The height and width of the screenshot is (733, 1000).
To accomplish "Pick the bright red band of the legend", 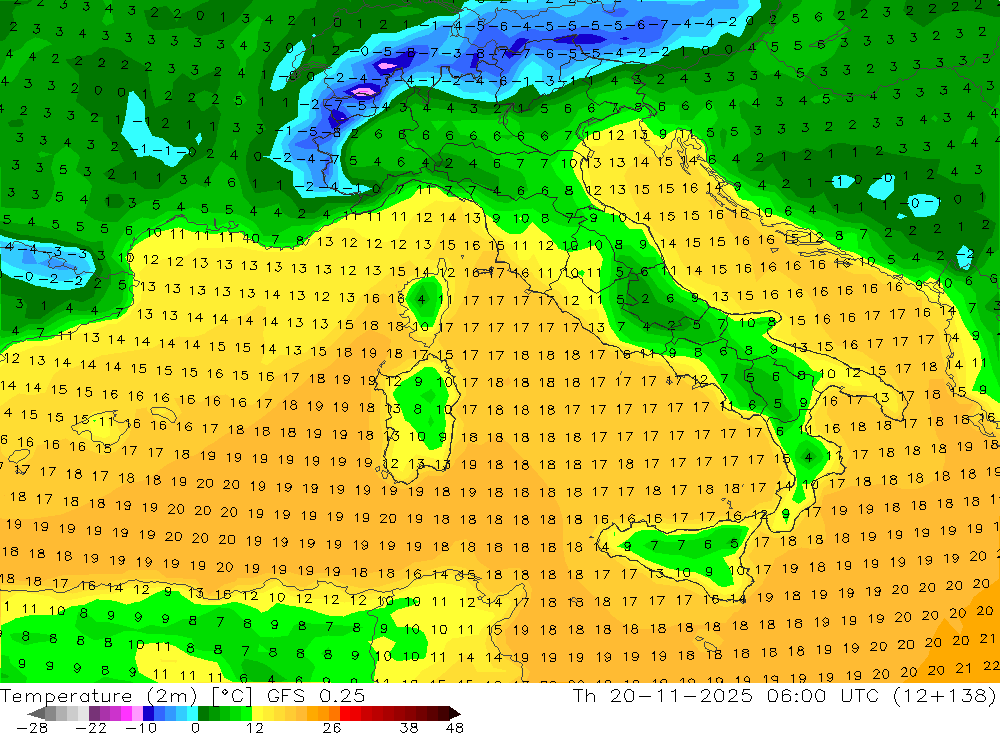I will click(x=350, y=713).
